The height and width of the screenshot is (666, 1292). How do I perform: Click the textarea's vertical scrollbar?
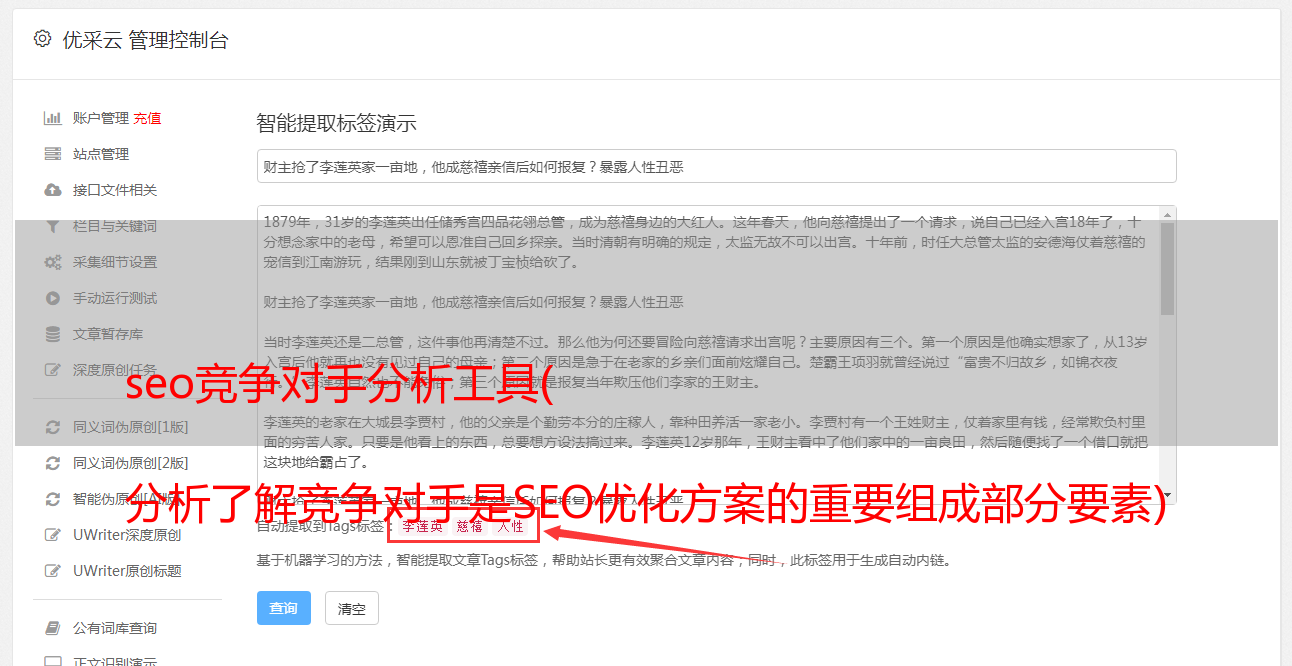click(x=1167, y=355)
